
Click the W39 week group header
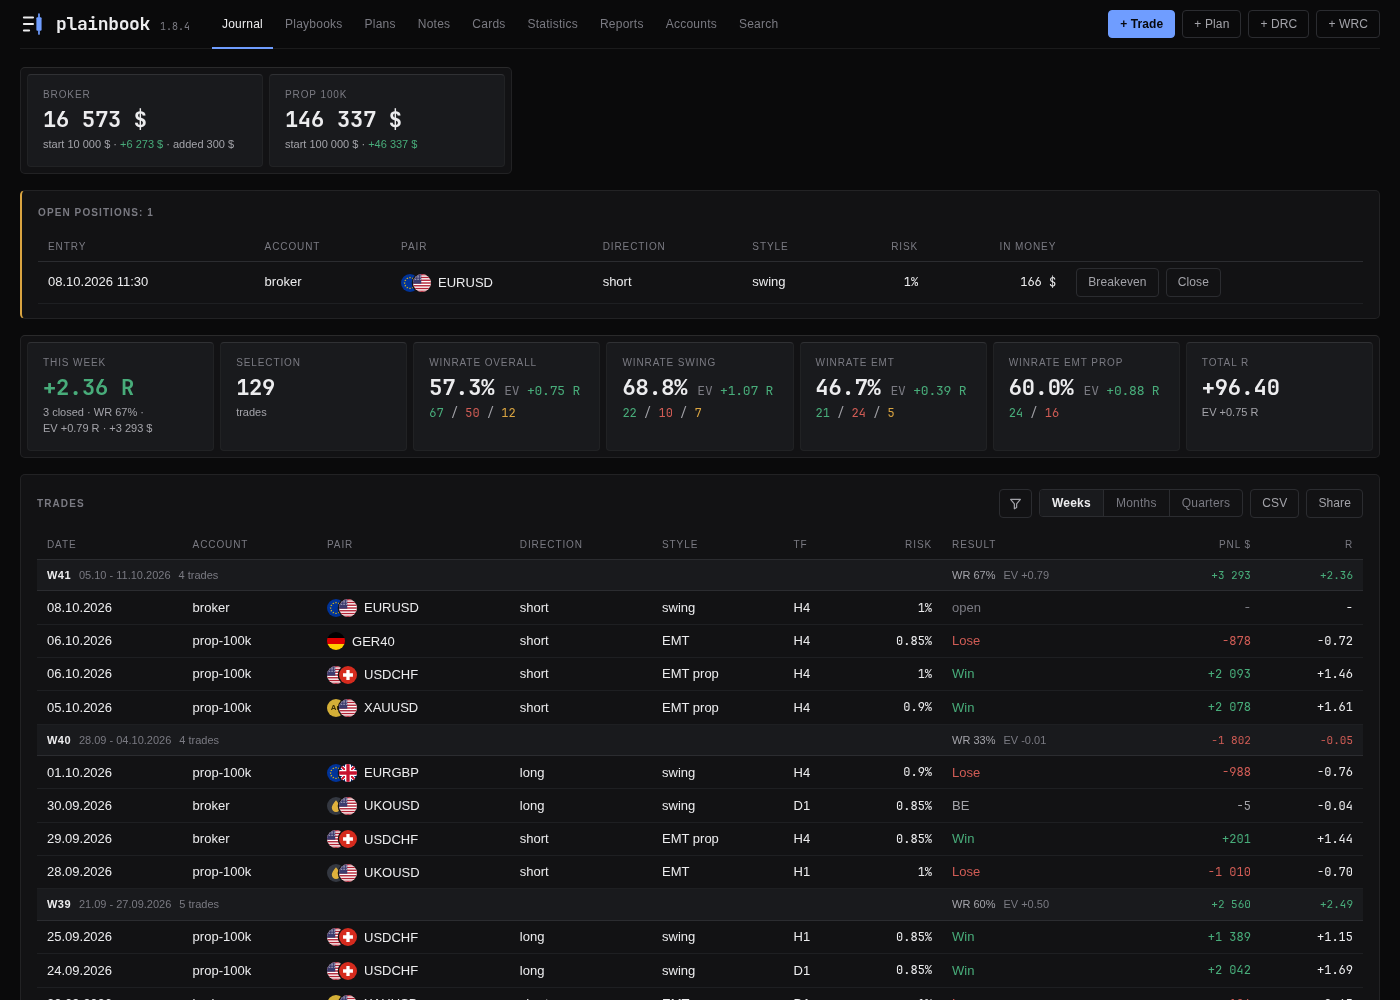point(699,904)
